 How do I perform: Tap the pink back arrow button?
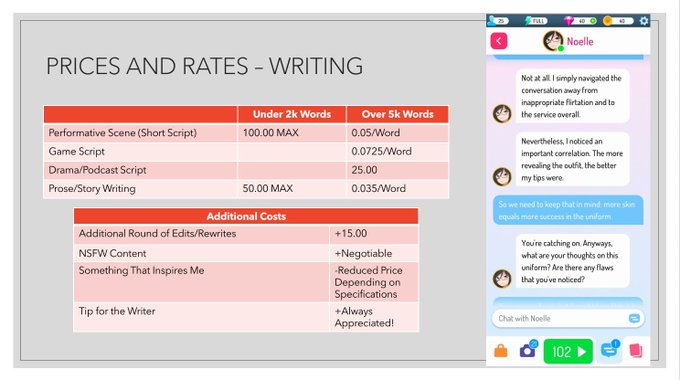coord(499,41)
